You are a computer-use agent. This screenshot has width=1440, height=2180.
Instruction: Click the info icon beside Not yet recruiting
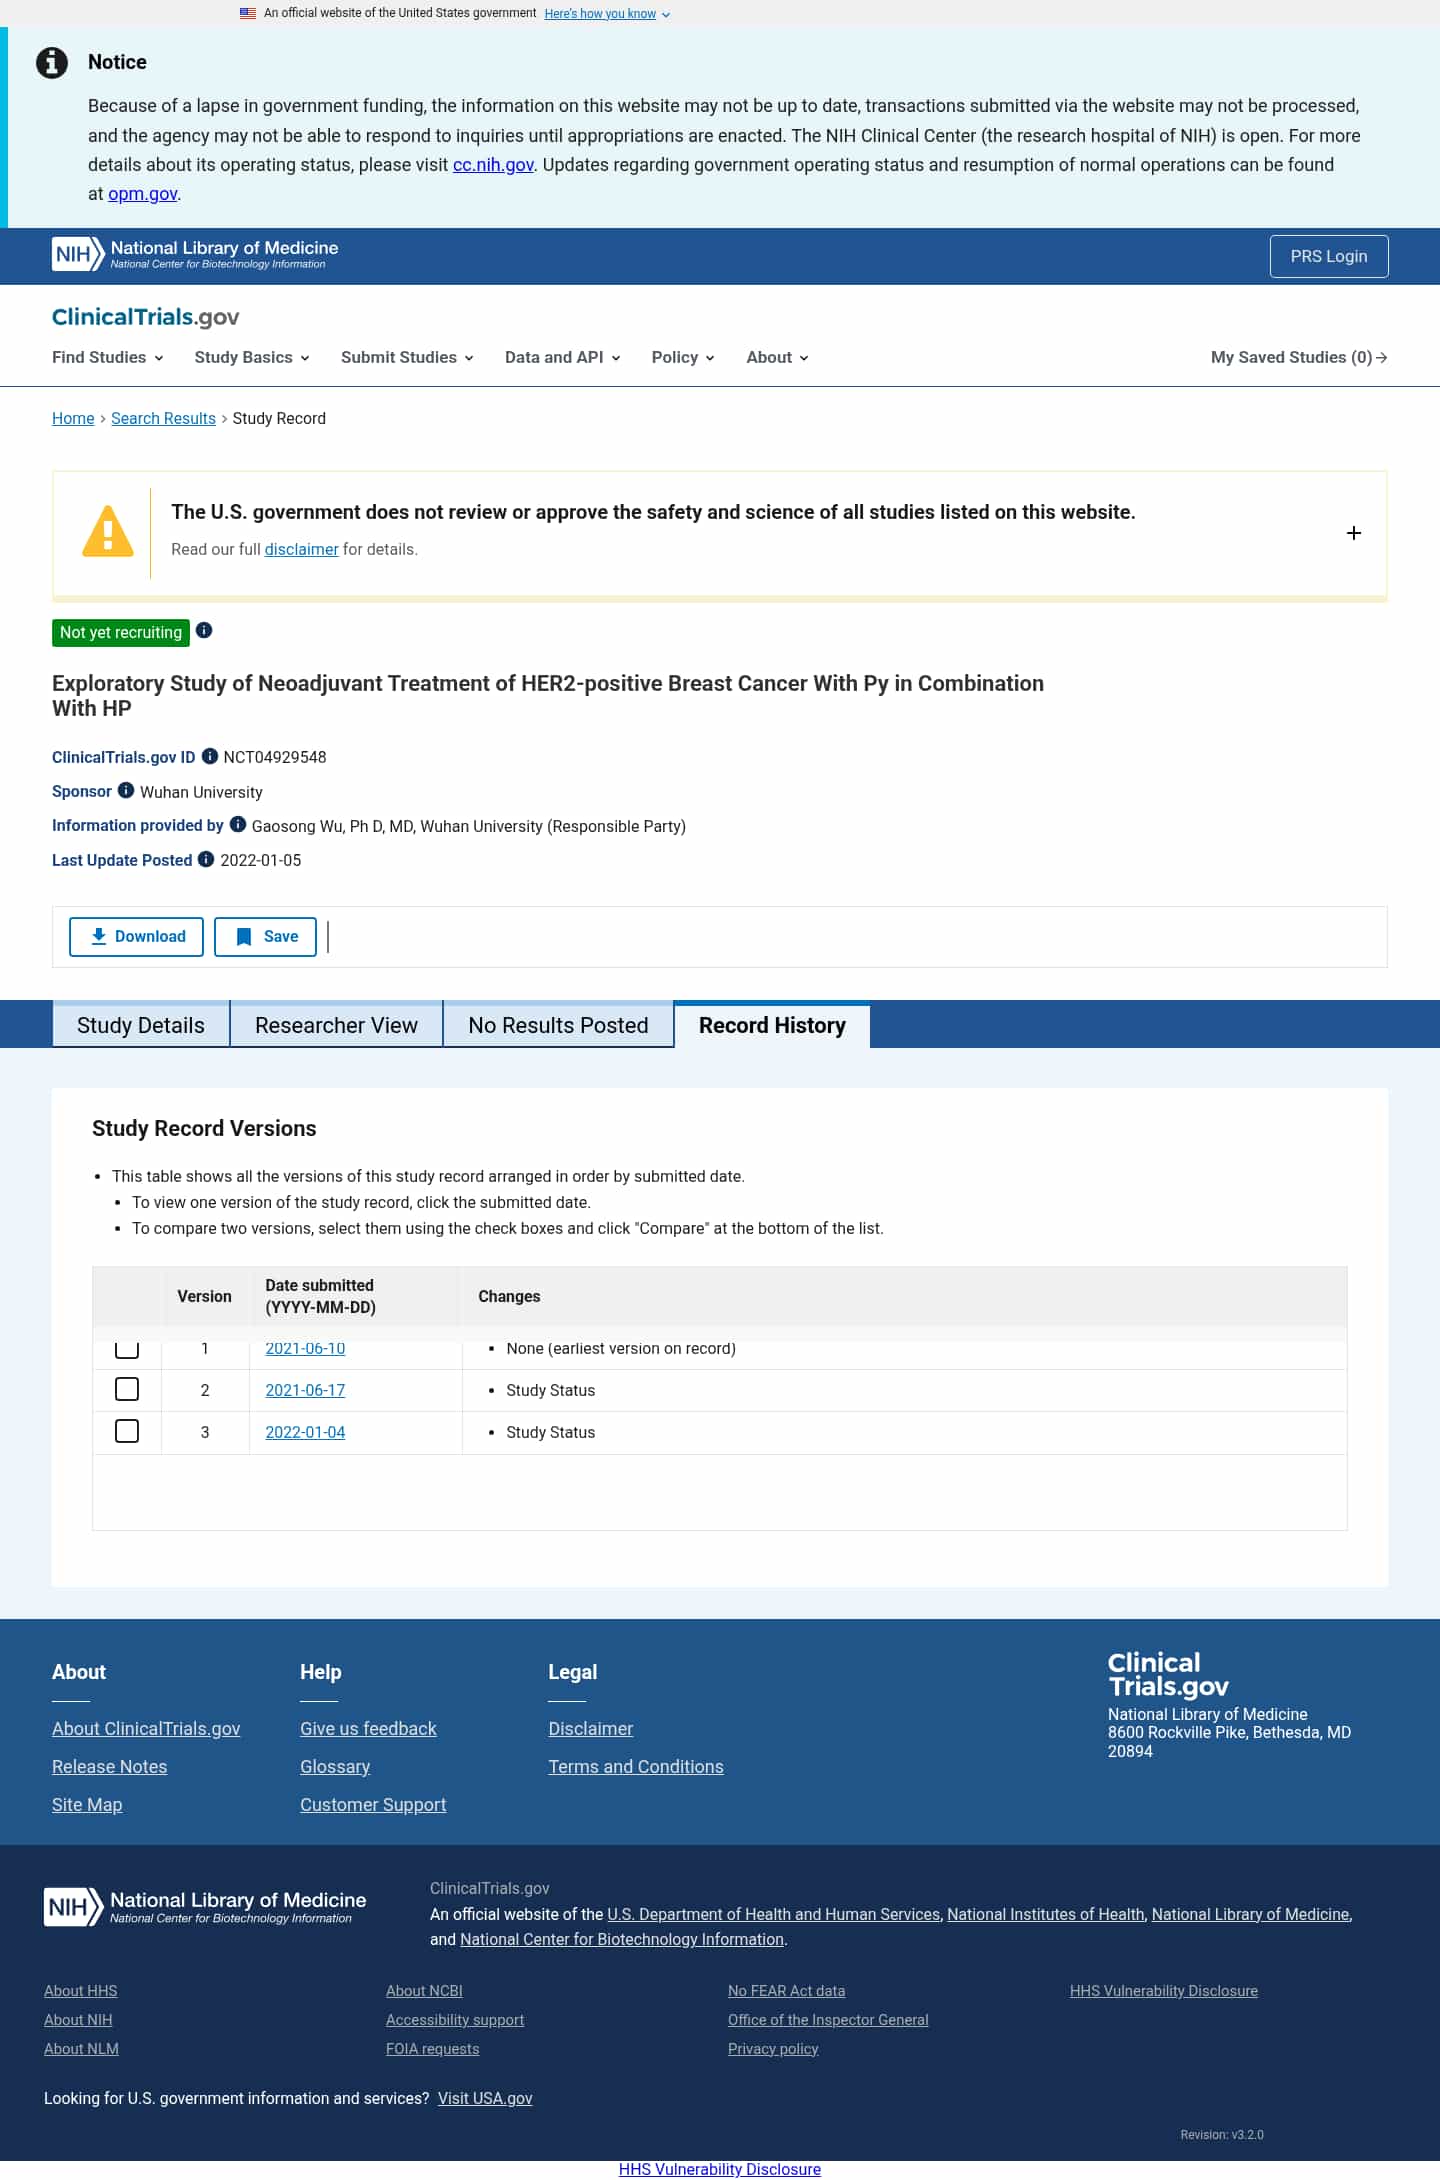click(x=204, y=630)
